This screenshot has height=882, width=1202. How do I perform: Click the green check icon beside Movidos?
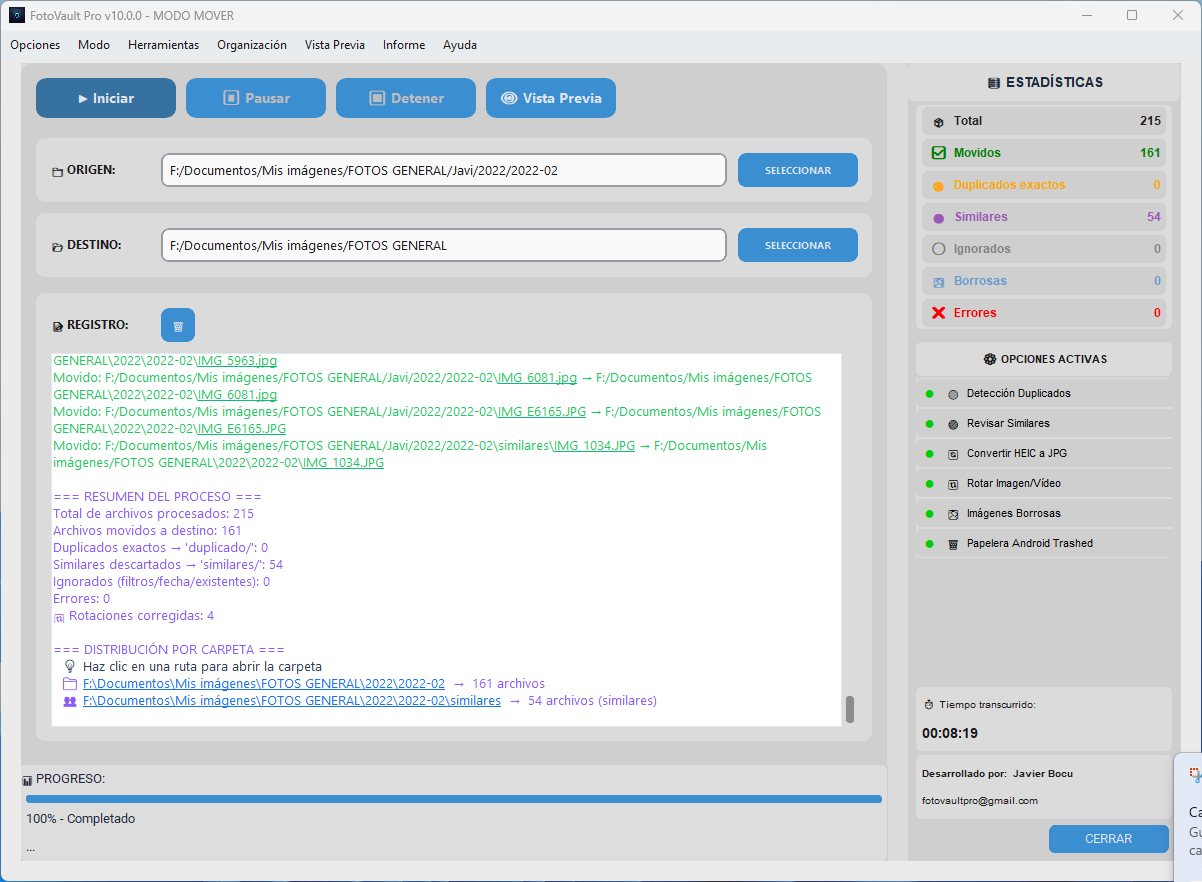pos(938,153)
